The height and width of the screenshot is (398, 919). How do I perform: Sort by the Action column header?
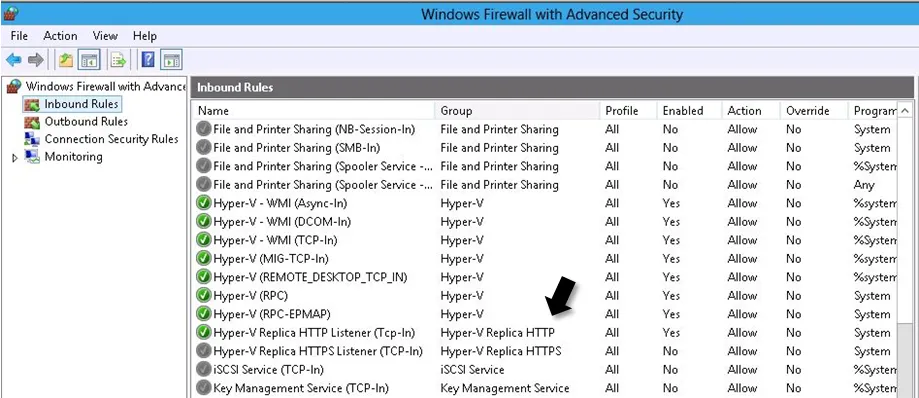(x=751, y=111)
